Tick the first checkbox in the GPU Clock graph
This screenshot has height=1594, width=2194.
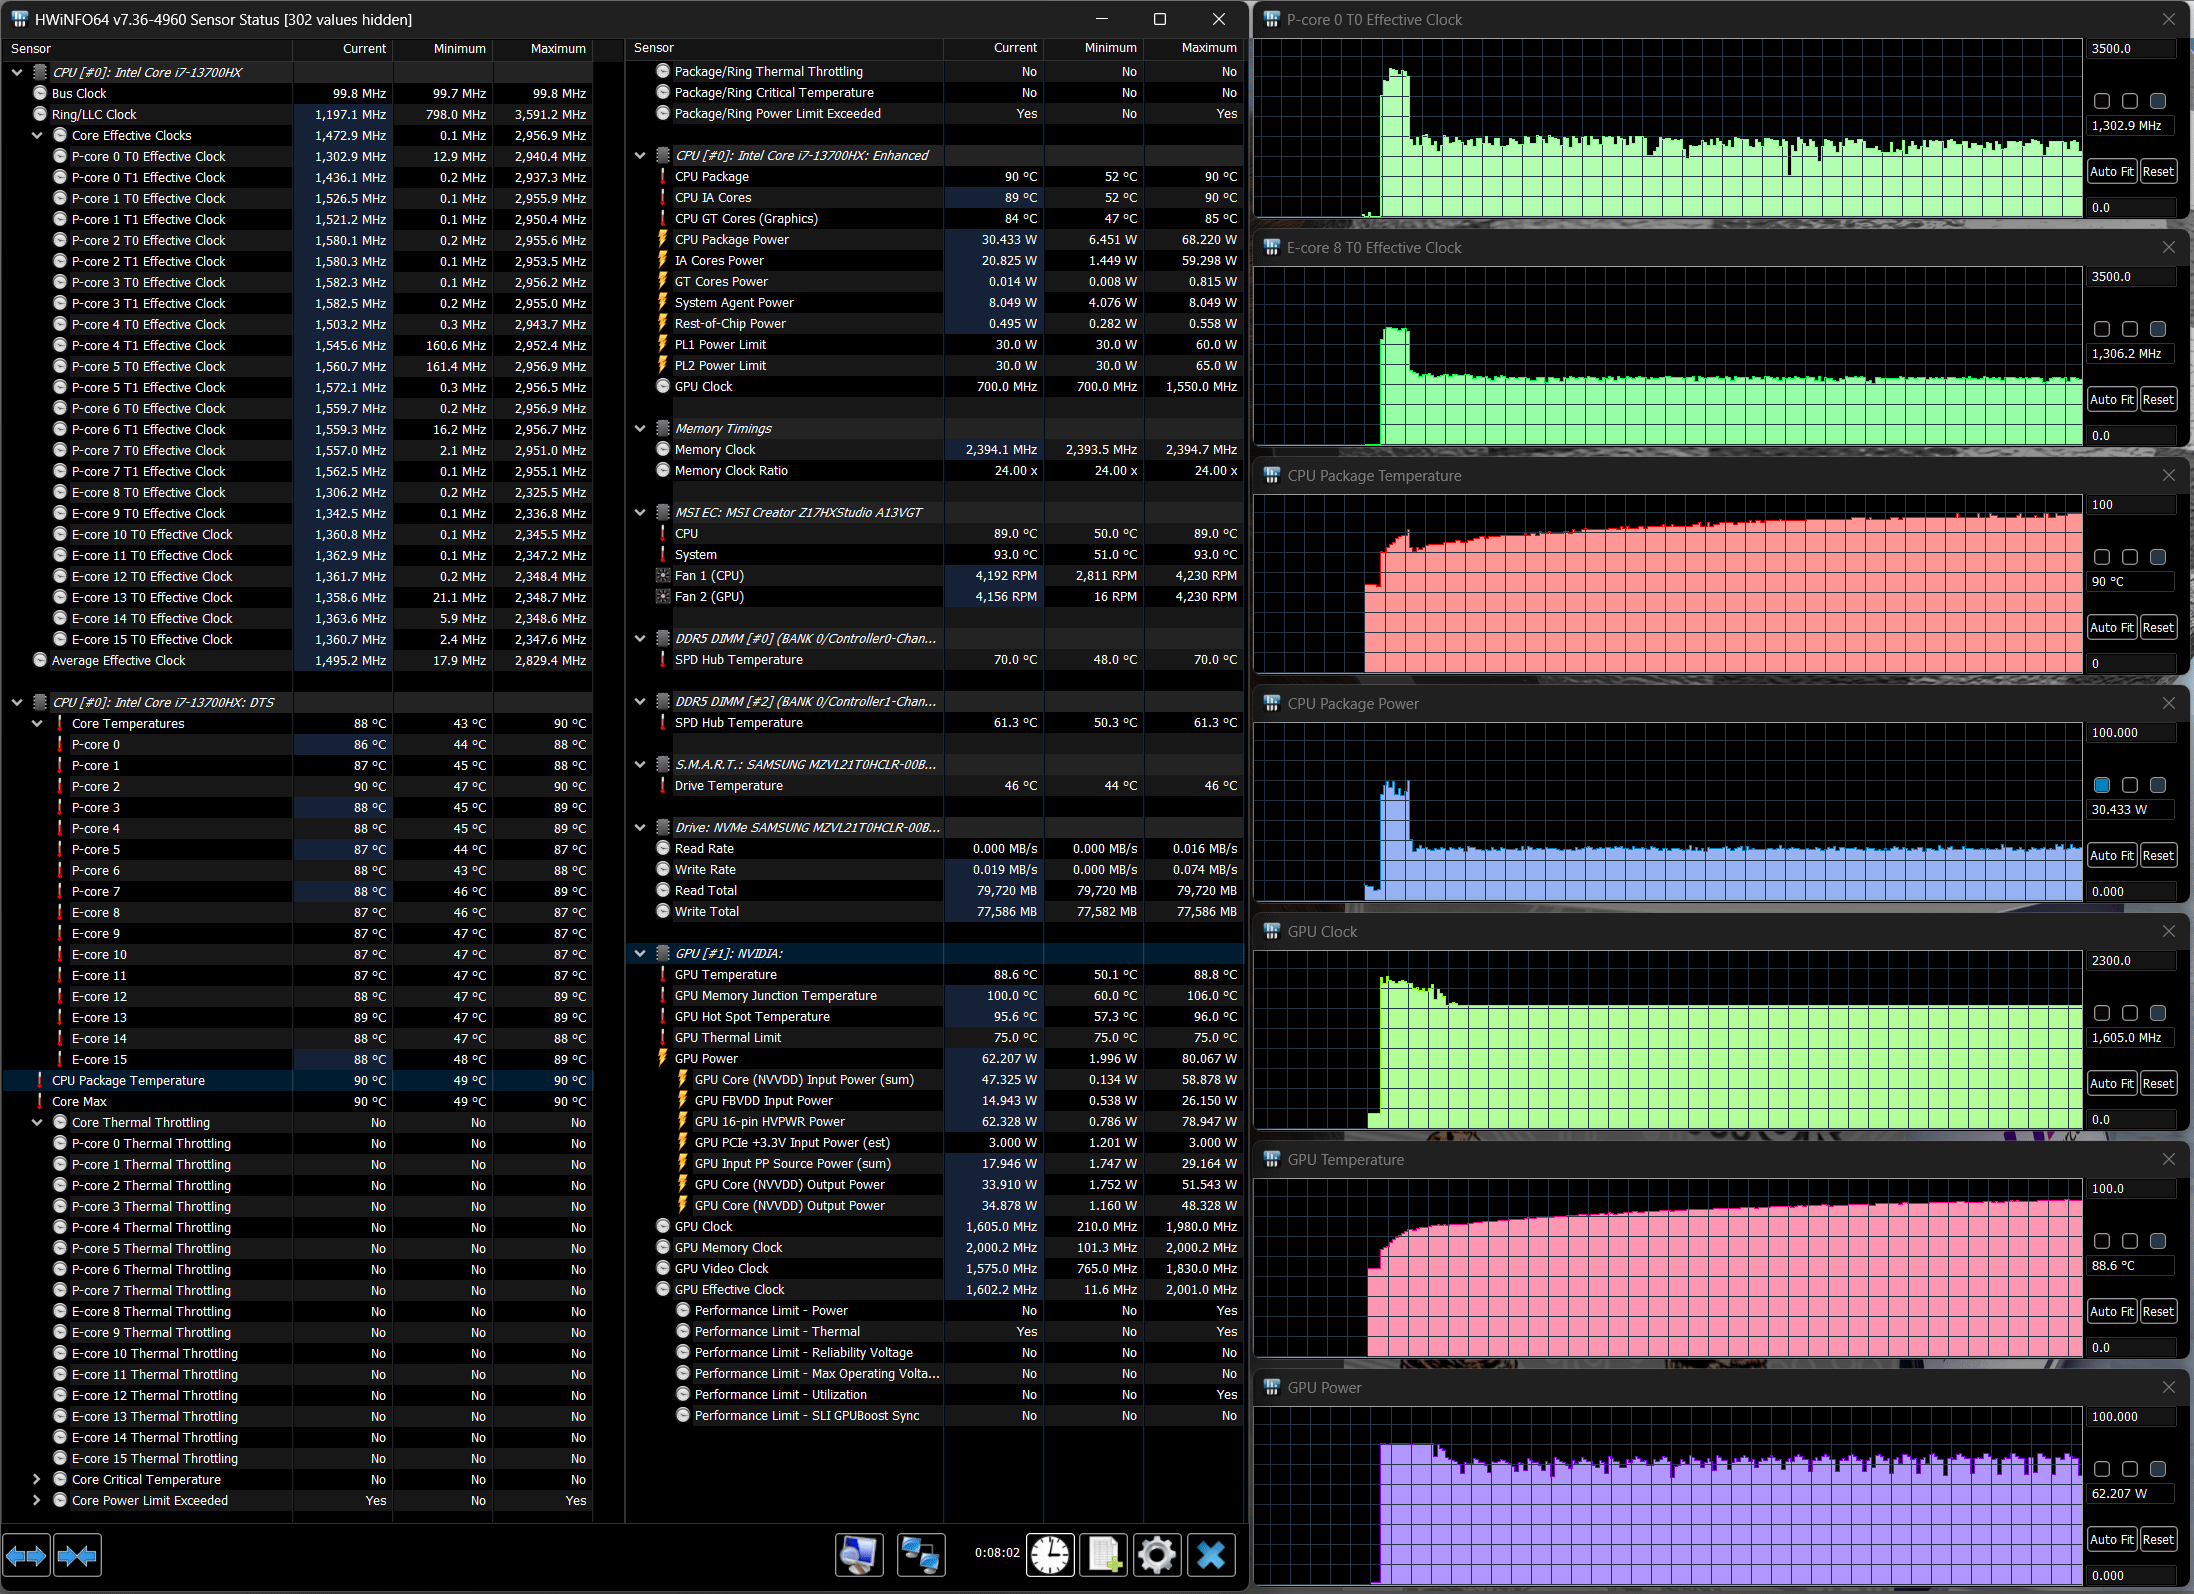2102,1013
